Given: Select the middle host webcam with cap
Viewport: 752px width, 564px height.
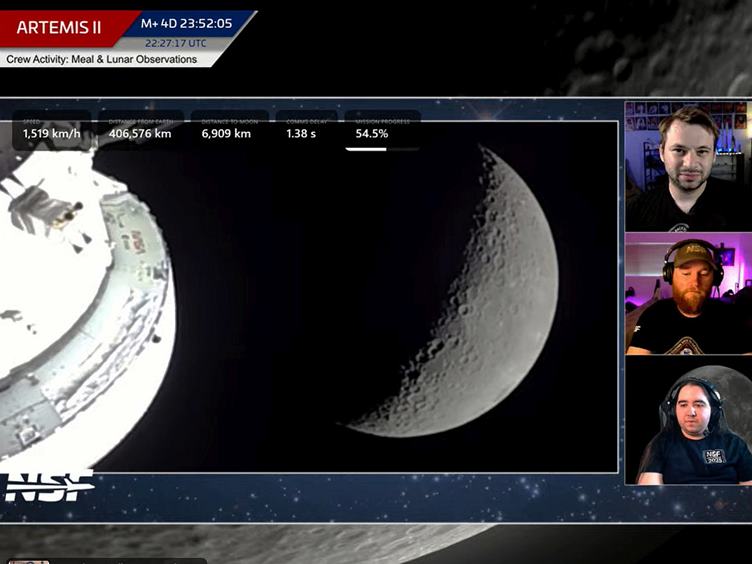Looking at the screenshot, I should 687,294.
